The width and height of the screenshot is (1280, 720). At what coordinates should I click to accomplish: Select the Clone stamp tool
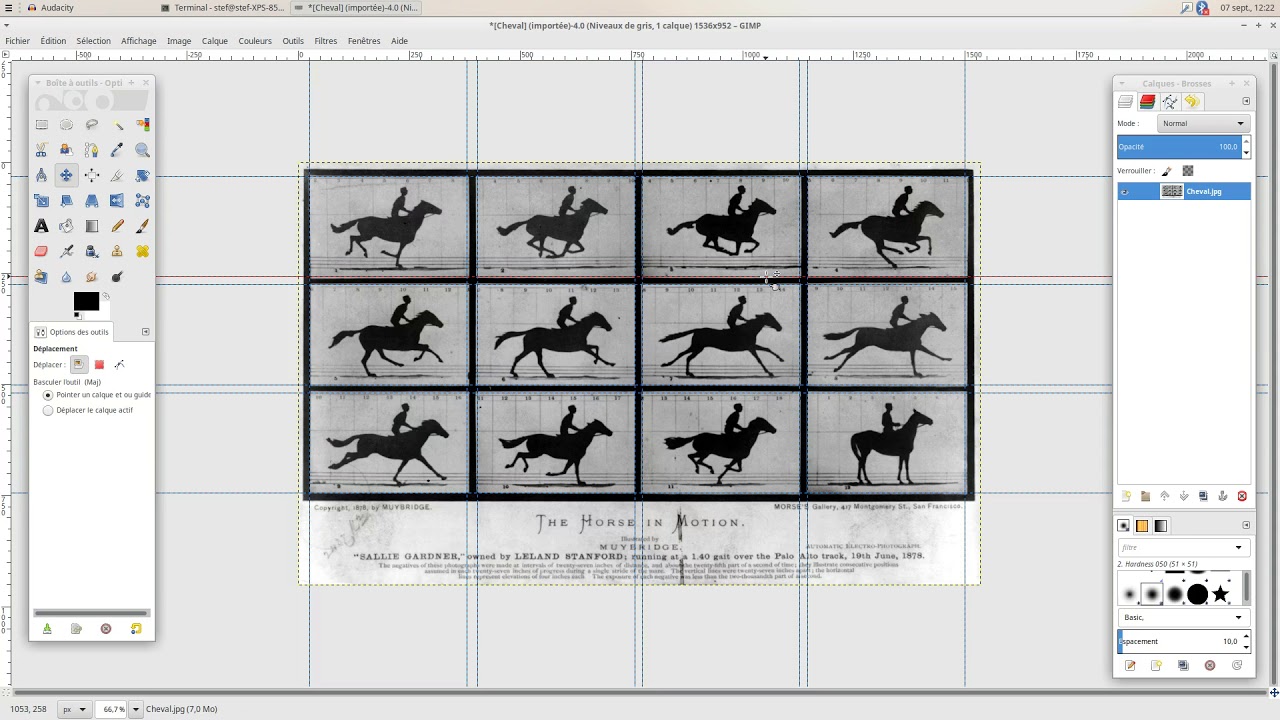click(x=117, y=251)
